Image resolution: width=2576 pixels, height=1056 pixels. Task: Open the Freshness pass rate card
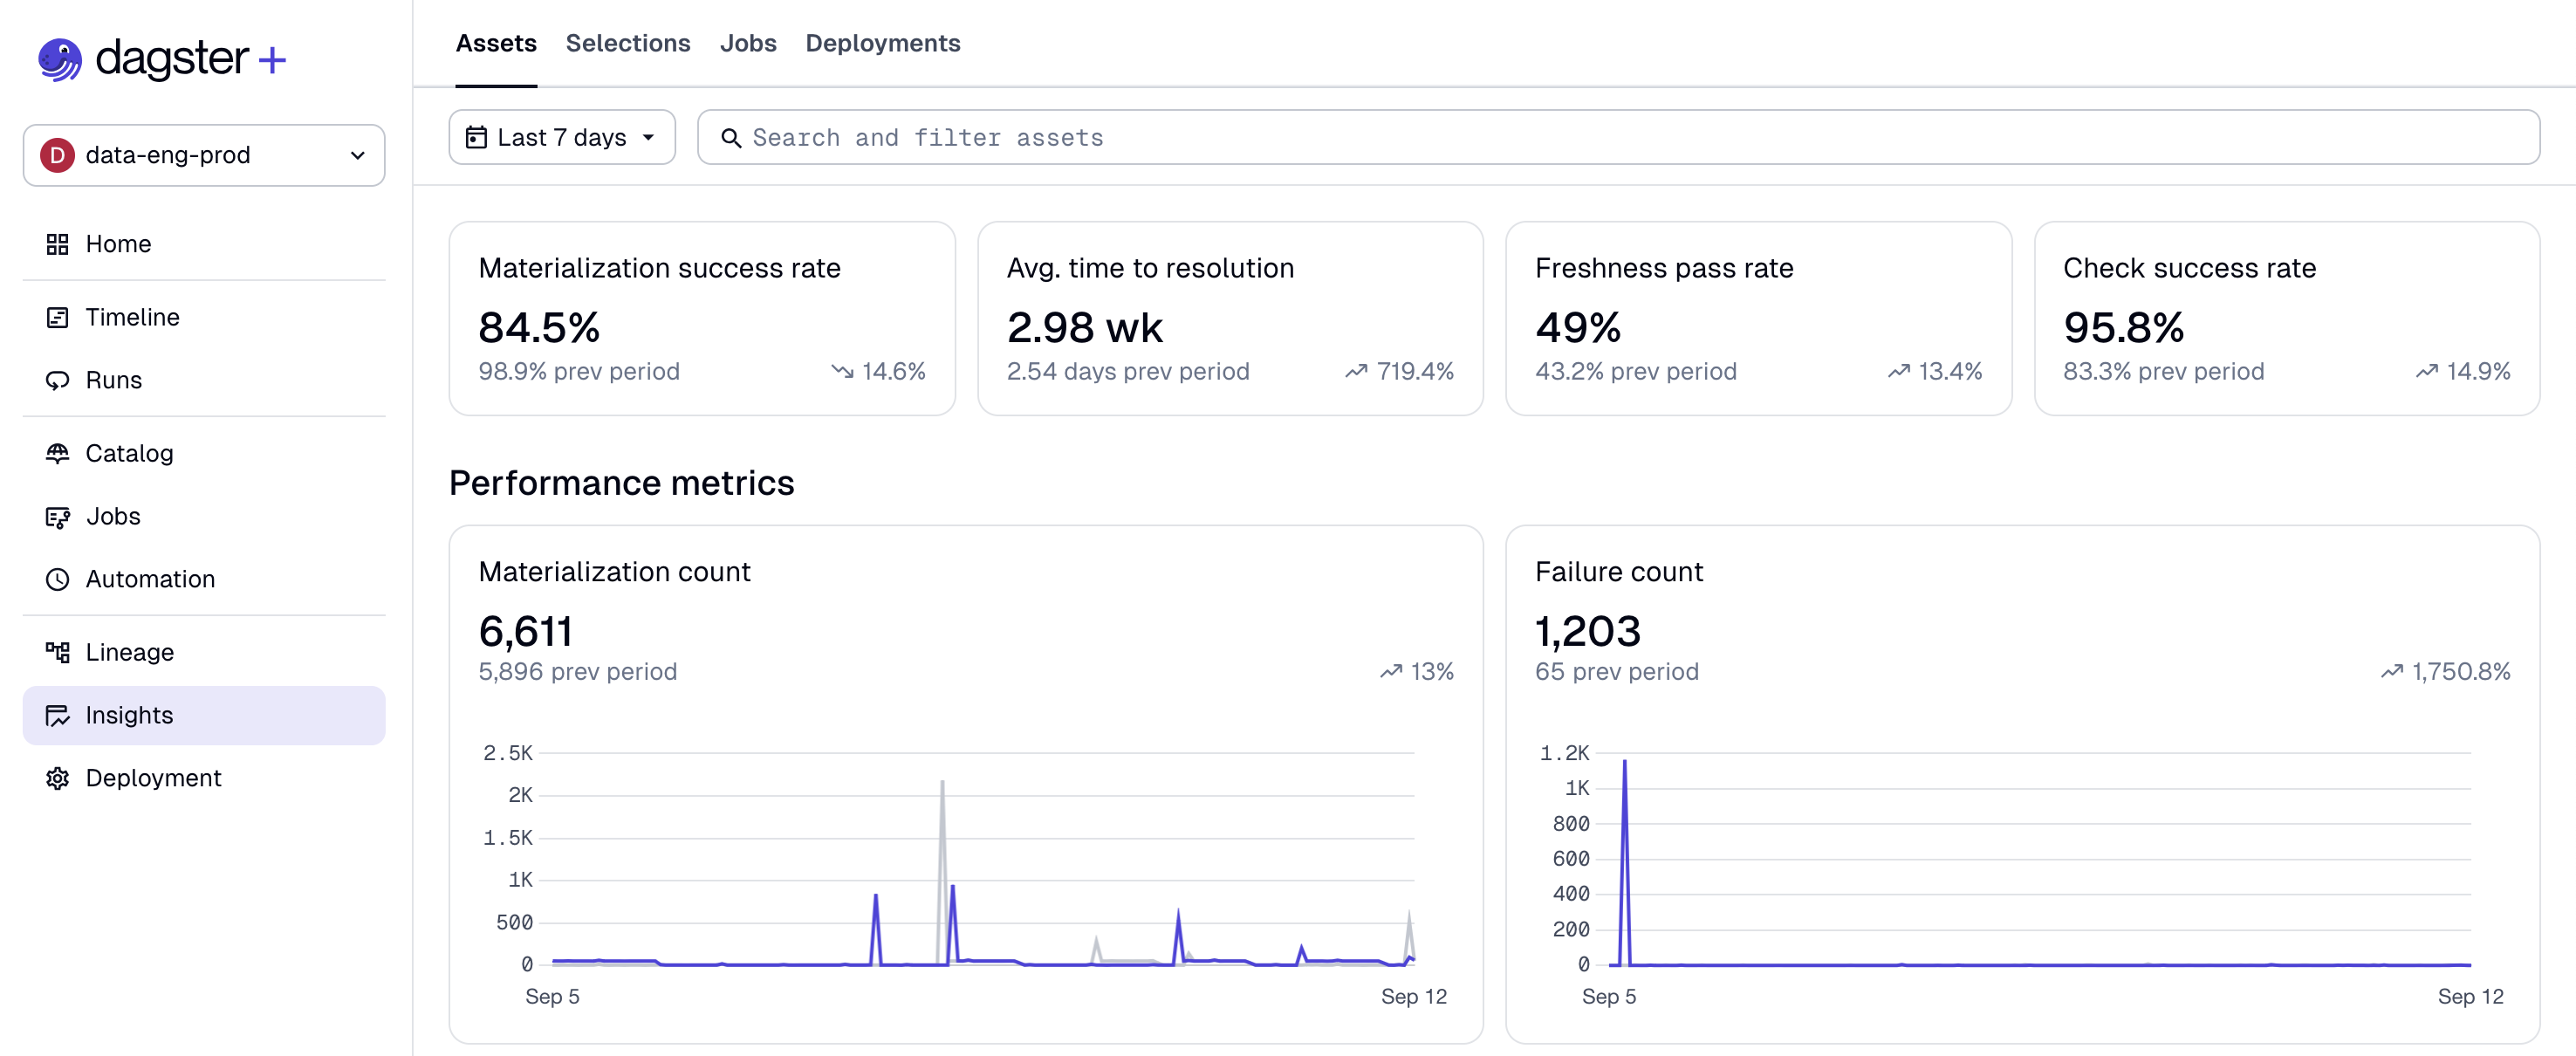[1758, 318]
